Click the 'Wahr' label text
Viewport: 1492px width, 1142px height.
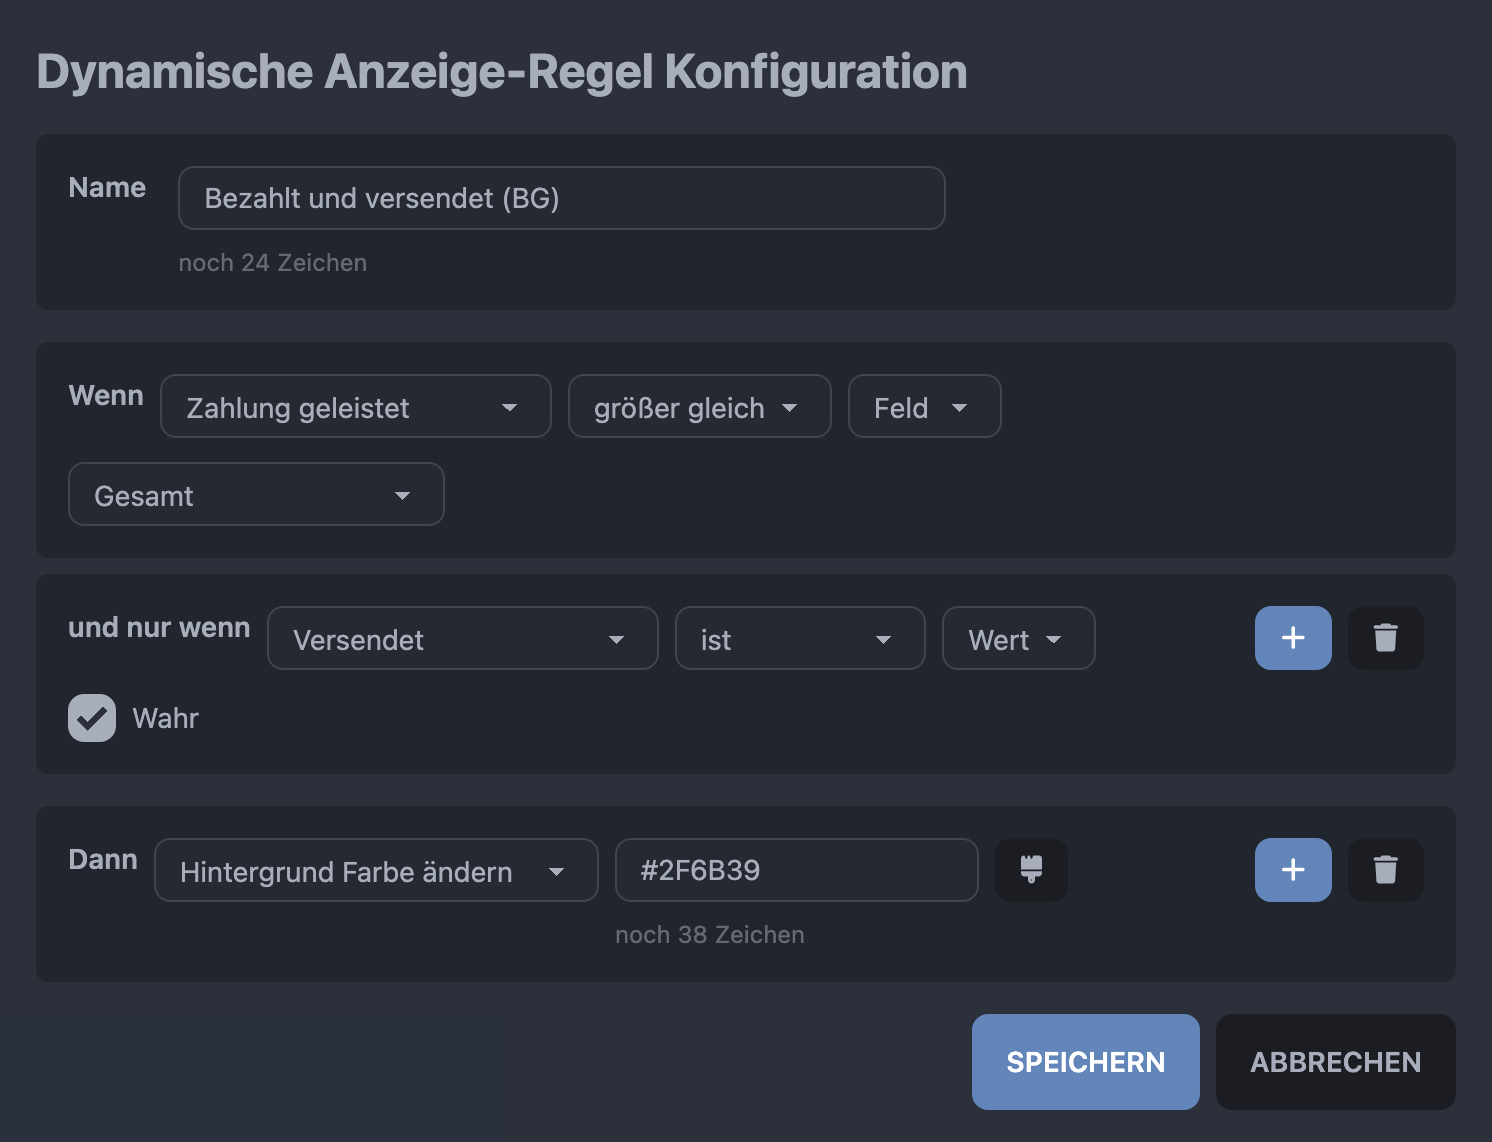(165, 718)
